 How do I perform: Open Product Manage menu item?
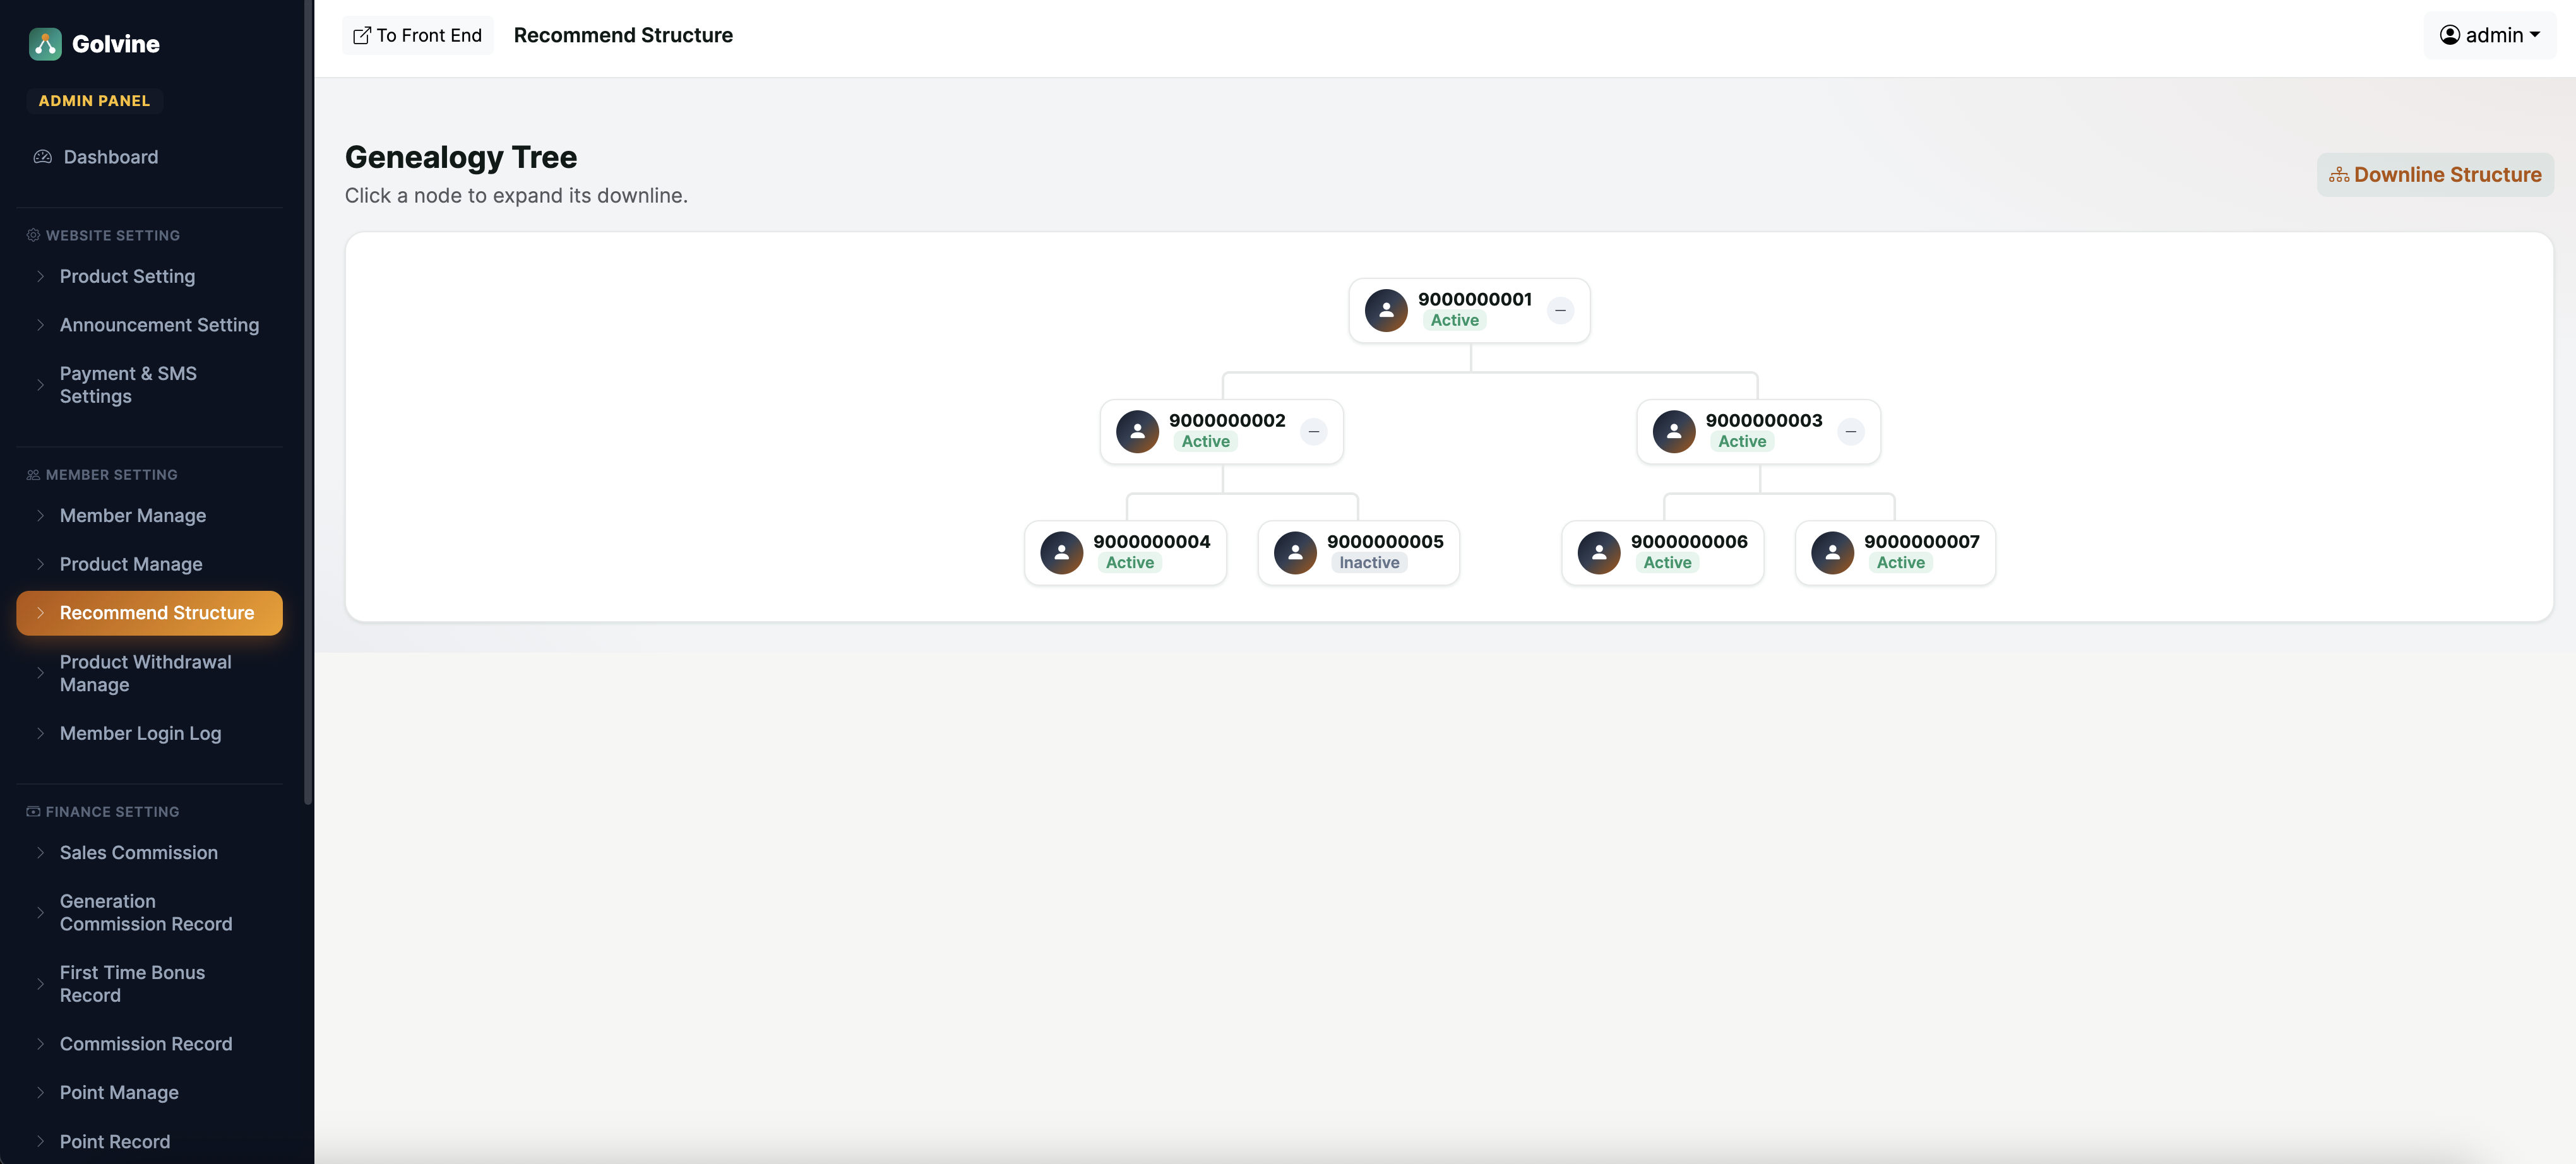[x=149, y=564]
